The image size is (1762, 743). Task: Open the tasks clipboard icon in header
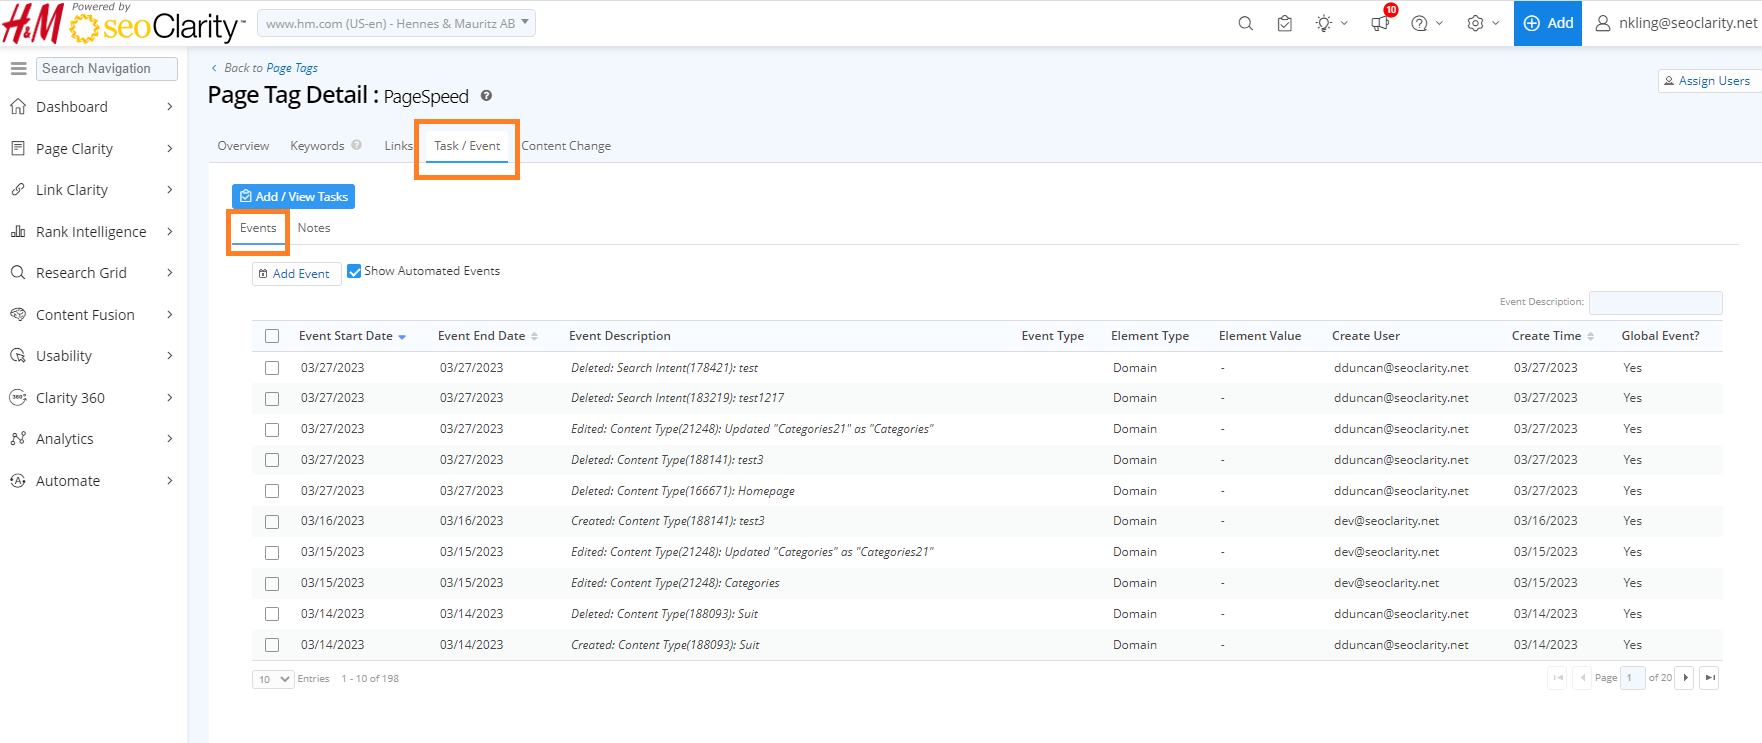coord(1285,23)
